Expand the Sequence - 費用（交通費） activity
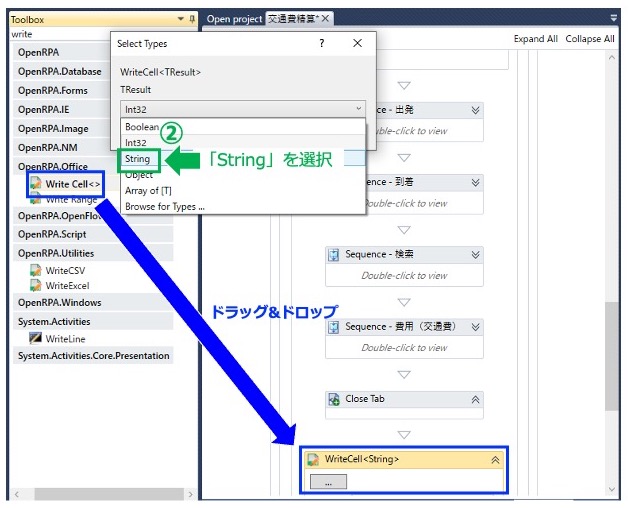This screenshot has height=508, width=629. click(475, 327)
